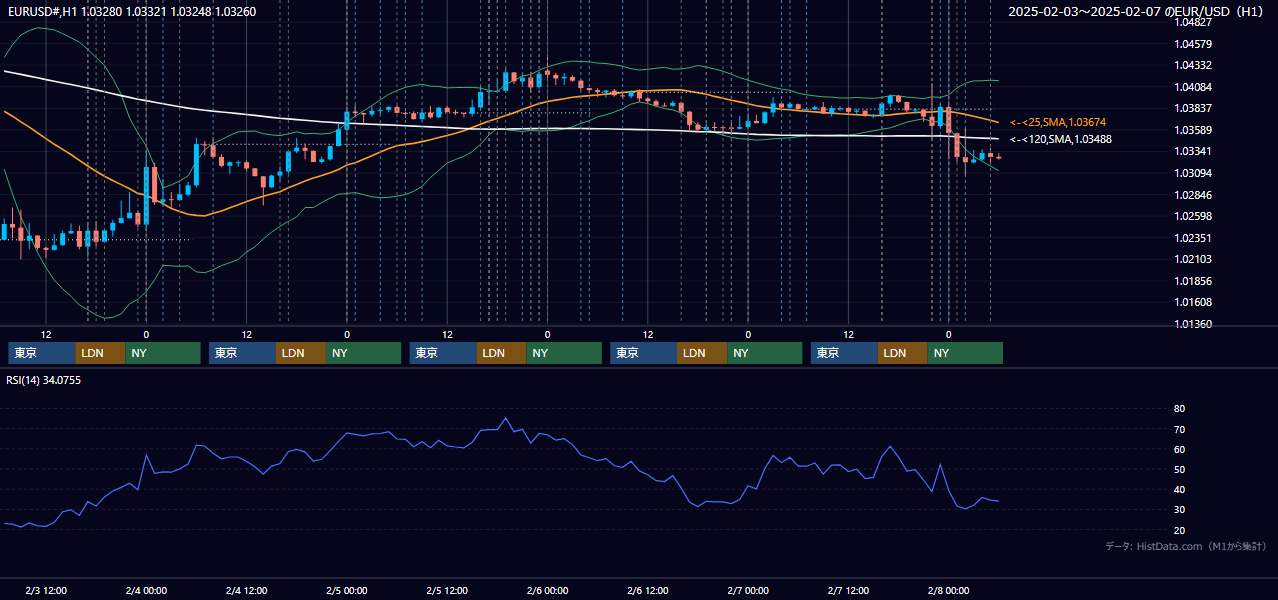Click price axis value 1.03341
This screenshot has height=600, width=1278.
[1193, 152]
